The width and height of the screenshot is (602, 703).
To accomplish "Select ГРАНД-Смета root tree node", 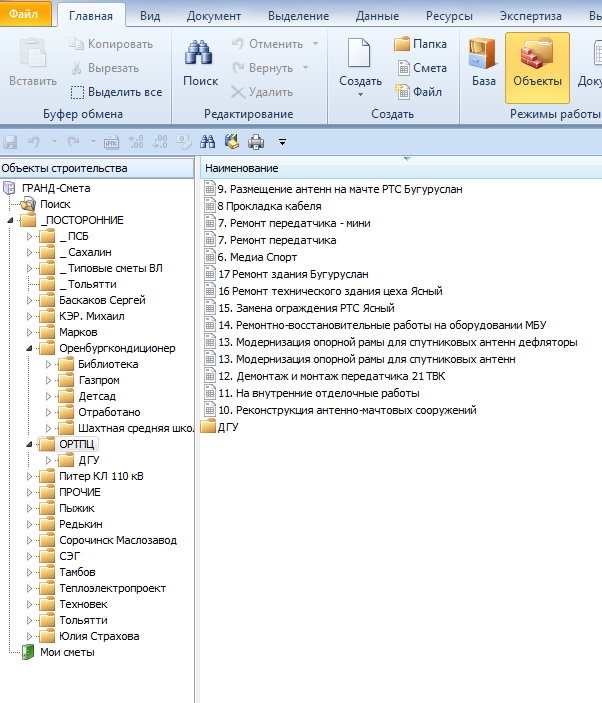I will pos(56,188).
